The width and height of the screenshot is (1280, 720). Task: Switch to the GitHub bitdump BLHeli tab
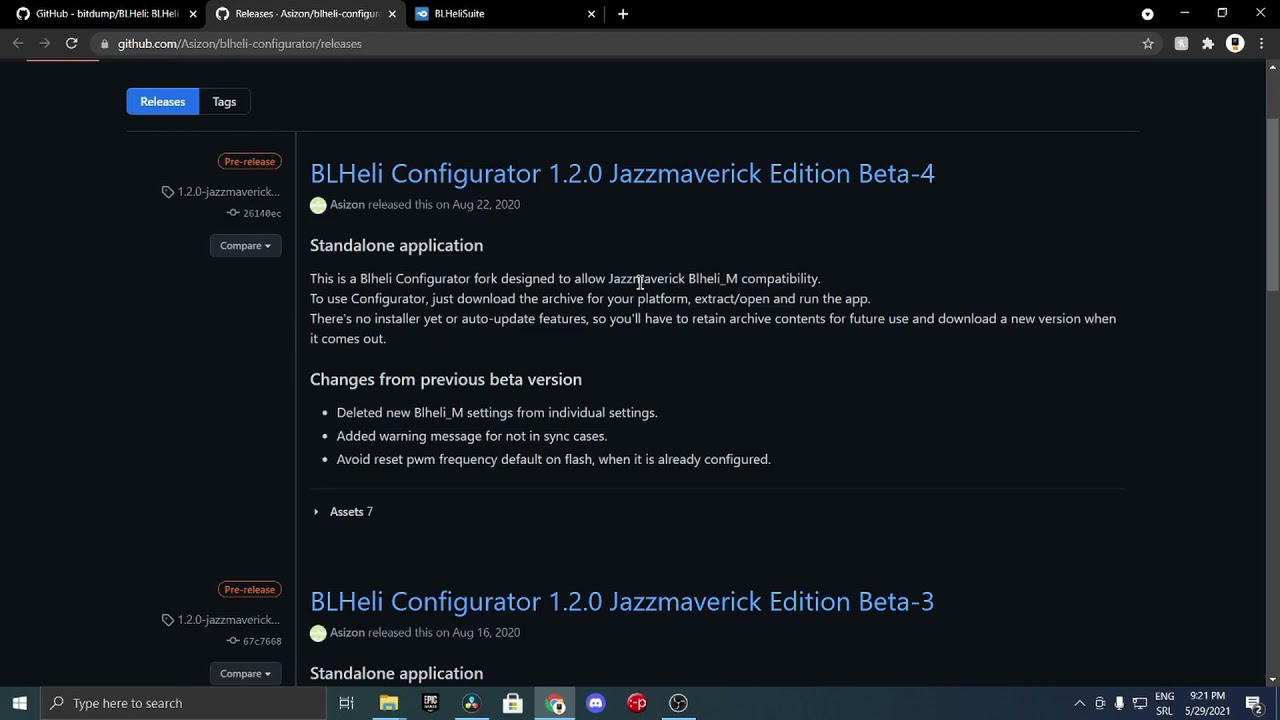105,14
